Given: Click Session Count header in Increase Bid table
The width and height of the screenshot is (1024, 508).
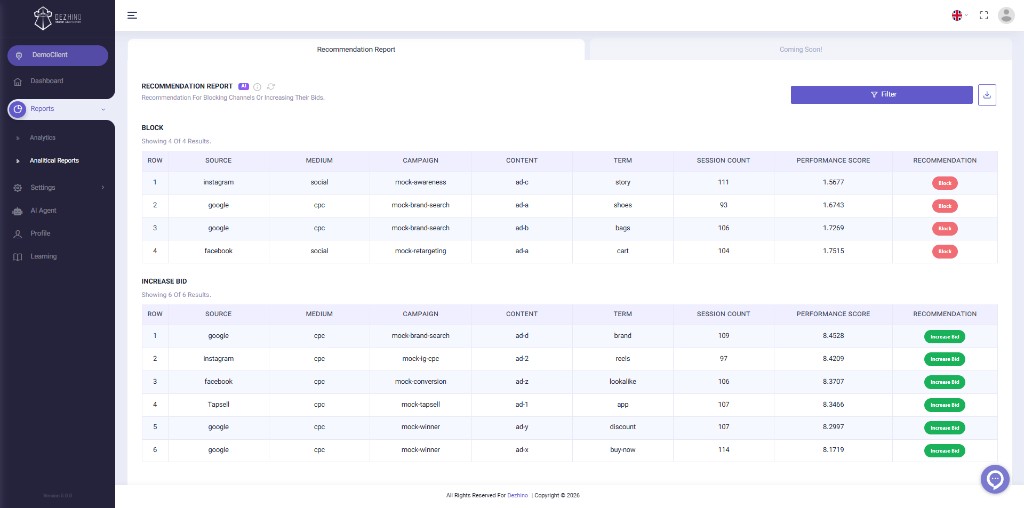Looking at the screenshot, I should coord(723,314).
